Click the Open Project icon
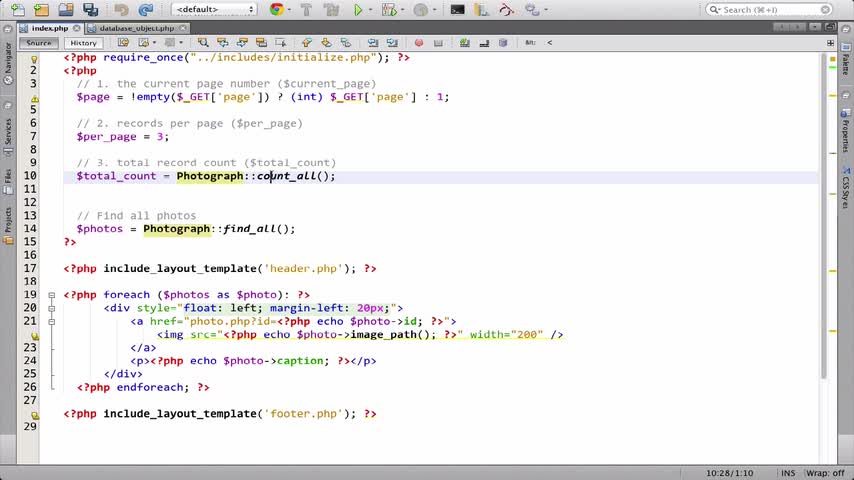 (66, 9)
